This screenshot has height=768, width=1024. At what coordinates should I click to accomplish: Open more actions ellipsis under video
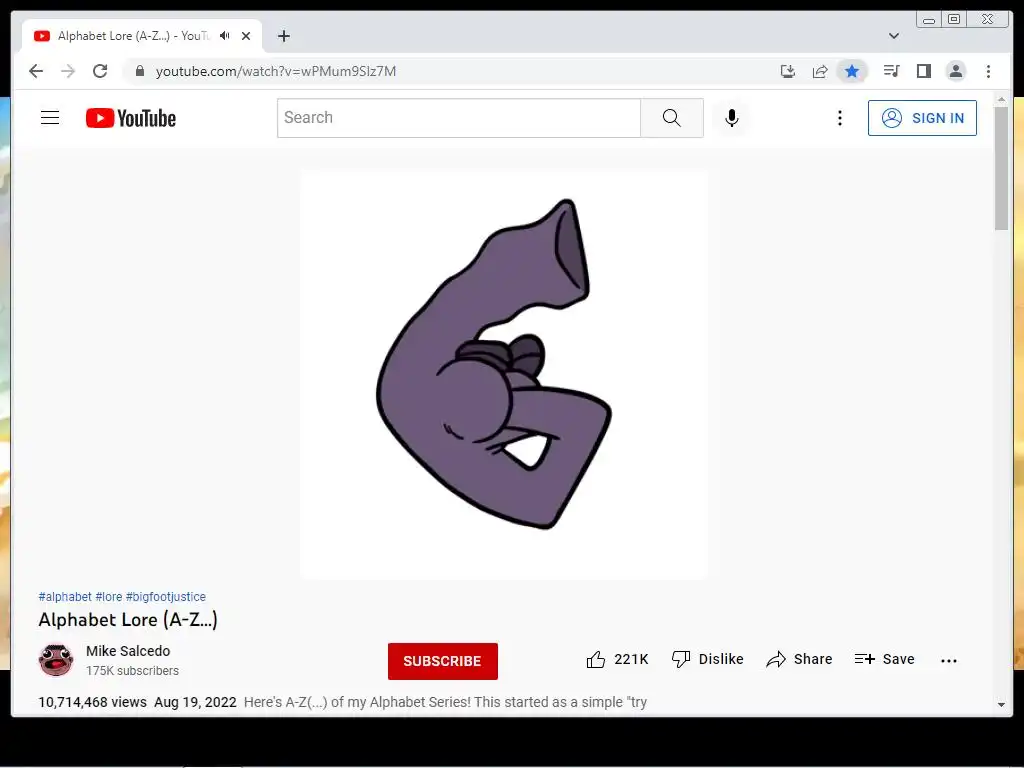pos(949,660)
